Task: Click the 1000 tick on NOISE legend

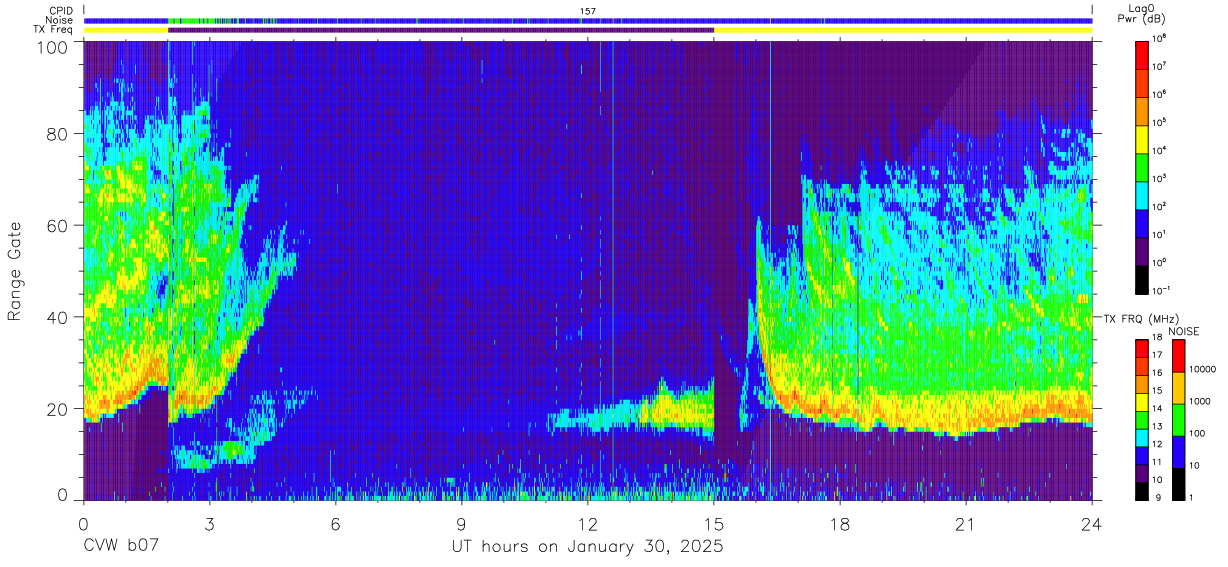Action: 1201,401
